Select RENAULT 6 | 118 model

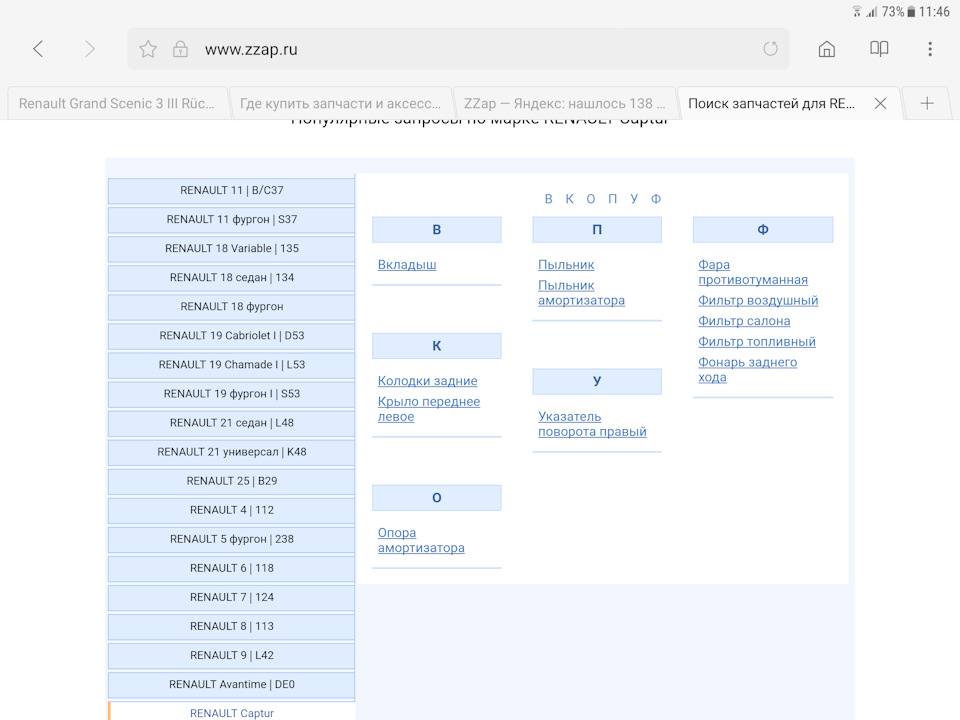click(x=231, y=568)
